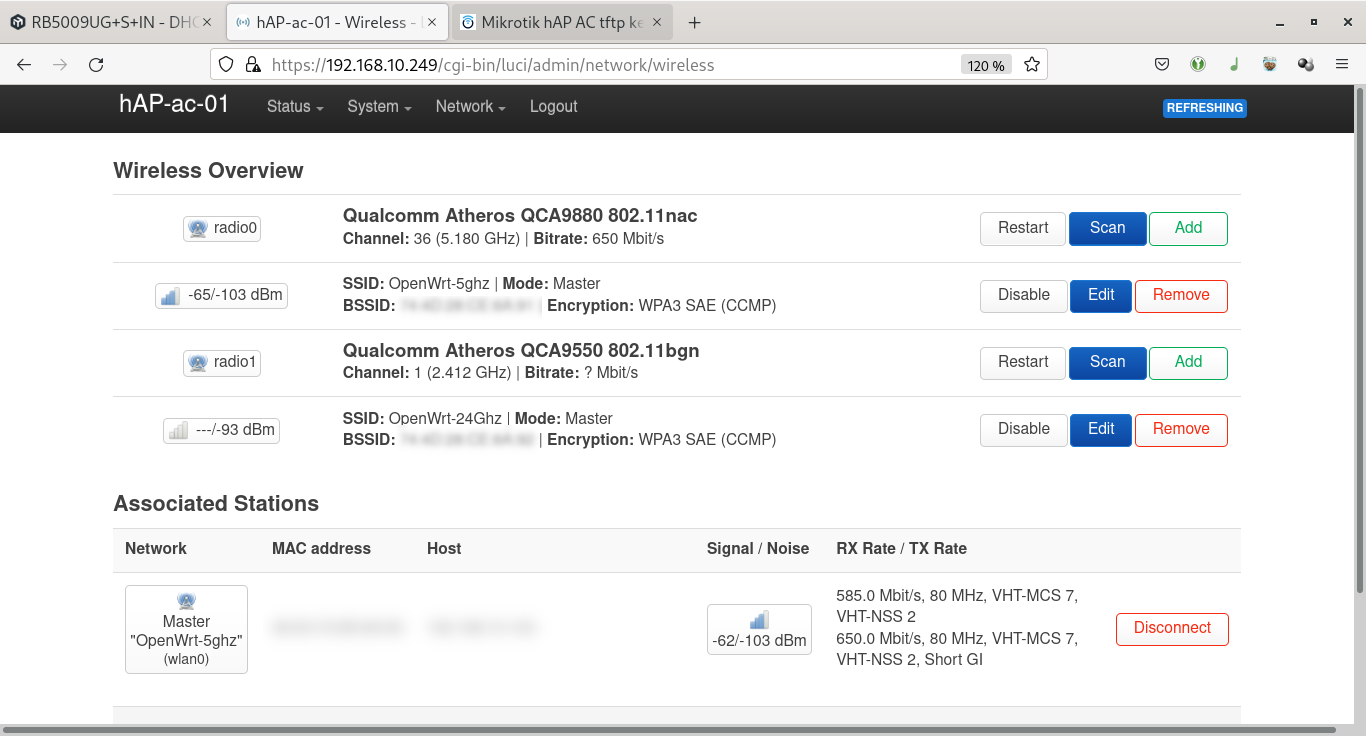Viewport: 1366px width, 736px height.
Task: Save page to Pocket
Action: [x=1162, y=65]
